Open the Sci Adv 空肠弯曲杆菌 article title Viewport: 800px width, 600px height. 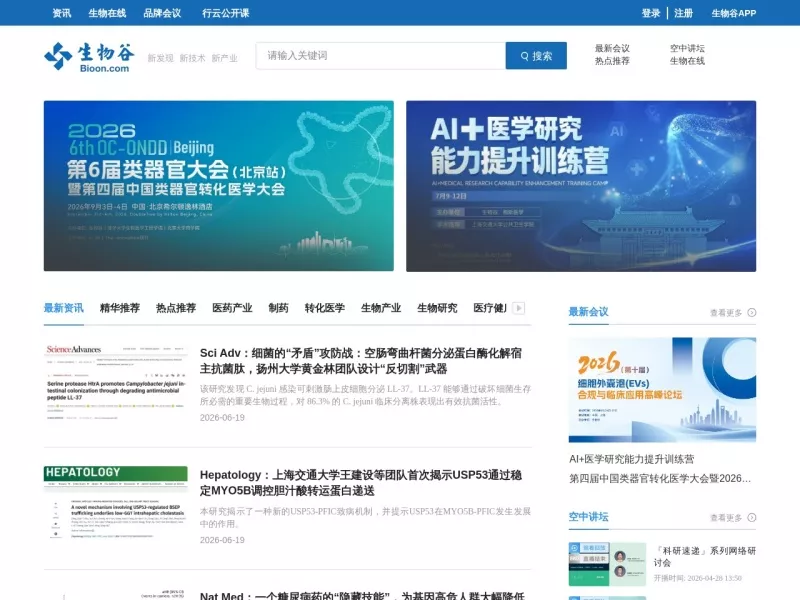tap(361, 361)
